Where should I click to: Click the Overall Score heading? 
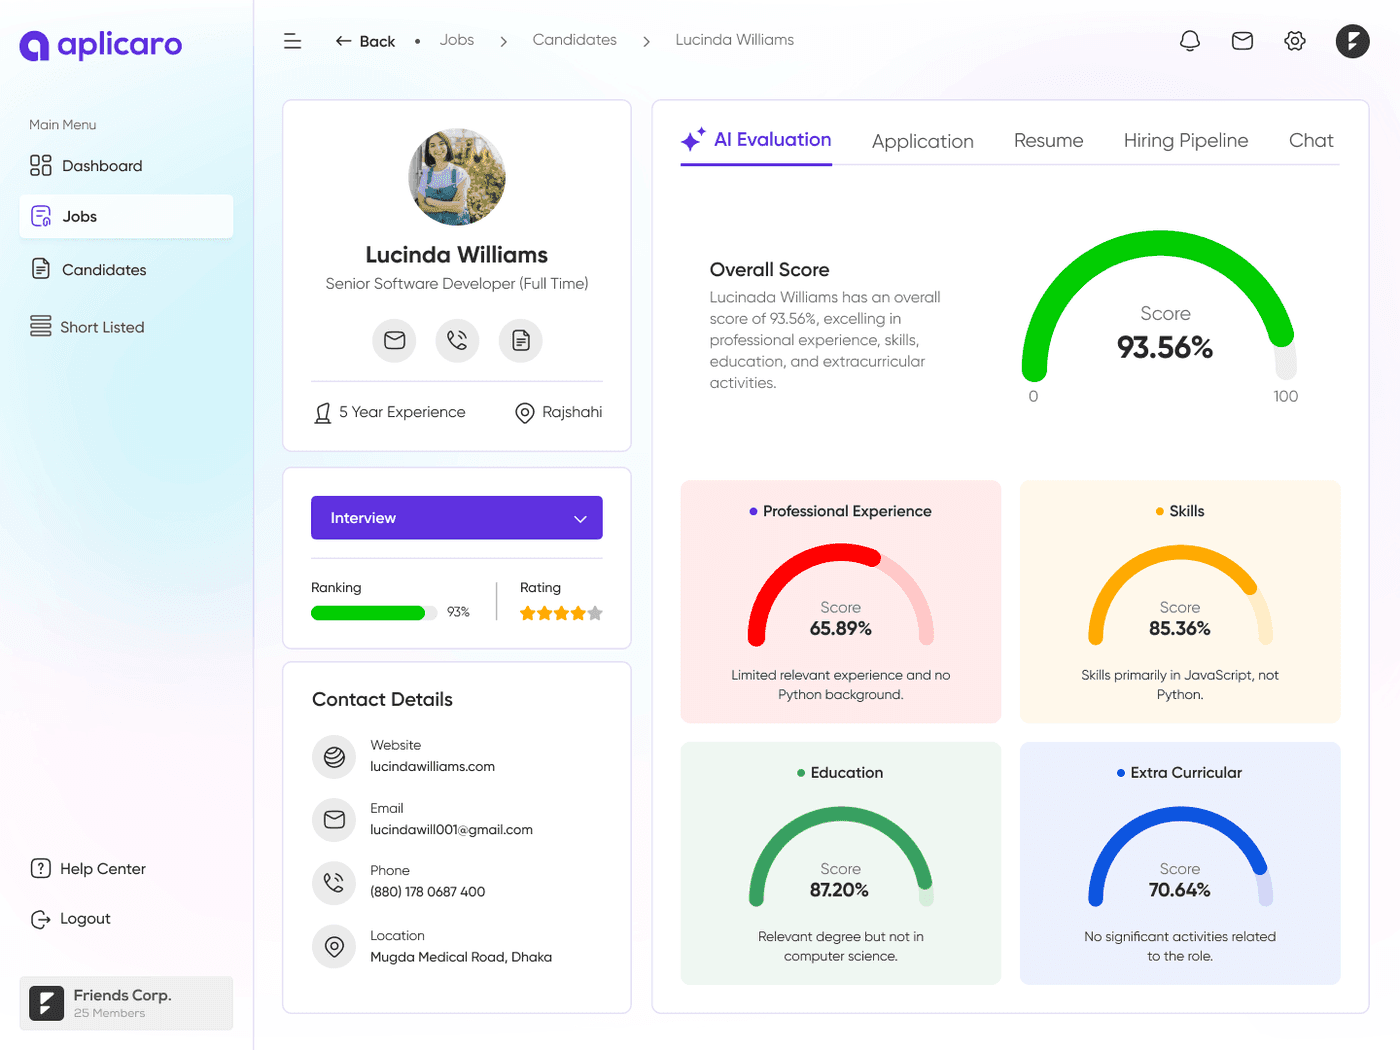(770, 270)
